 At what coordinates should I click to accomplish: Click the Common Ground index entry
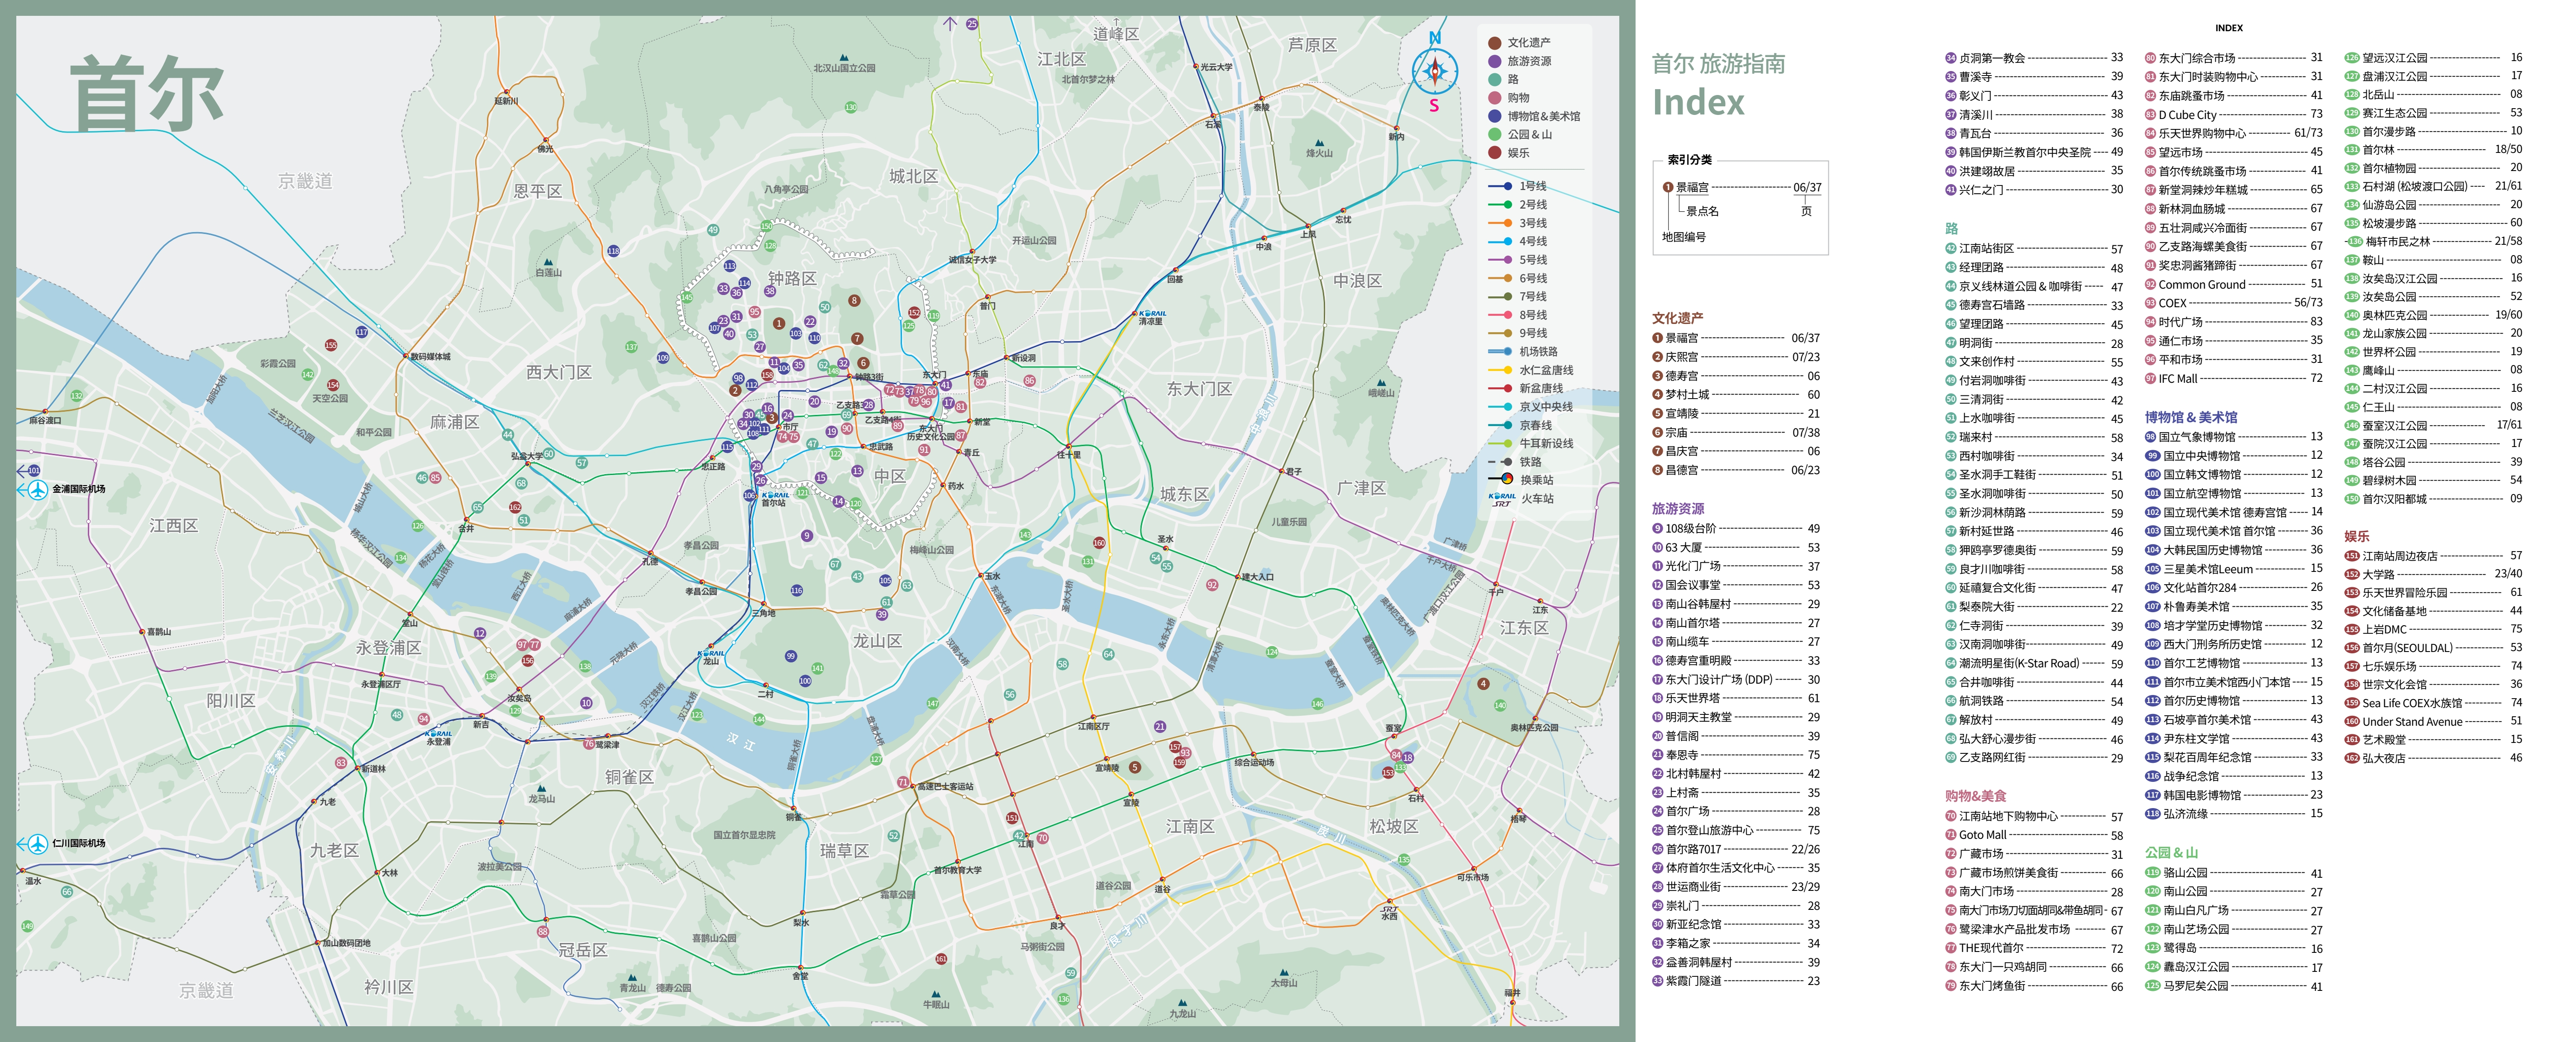click(x=2233, y=284)
